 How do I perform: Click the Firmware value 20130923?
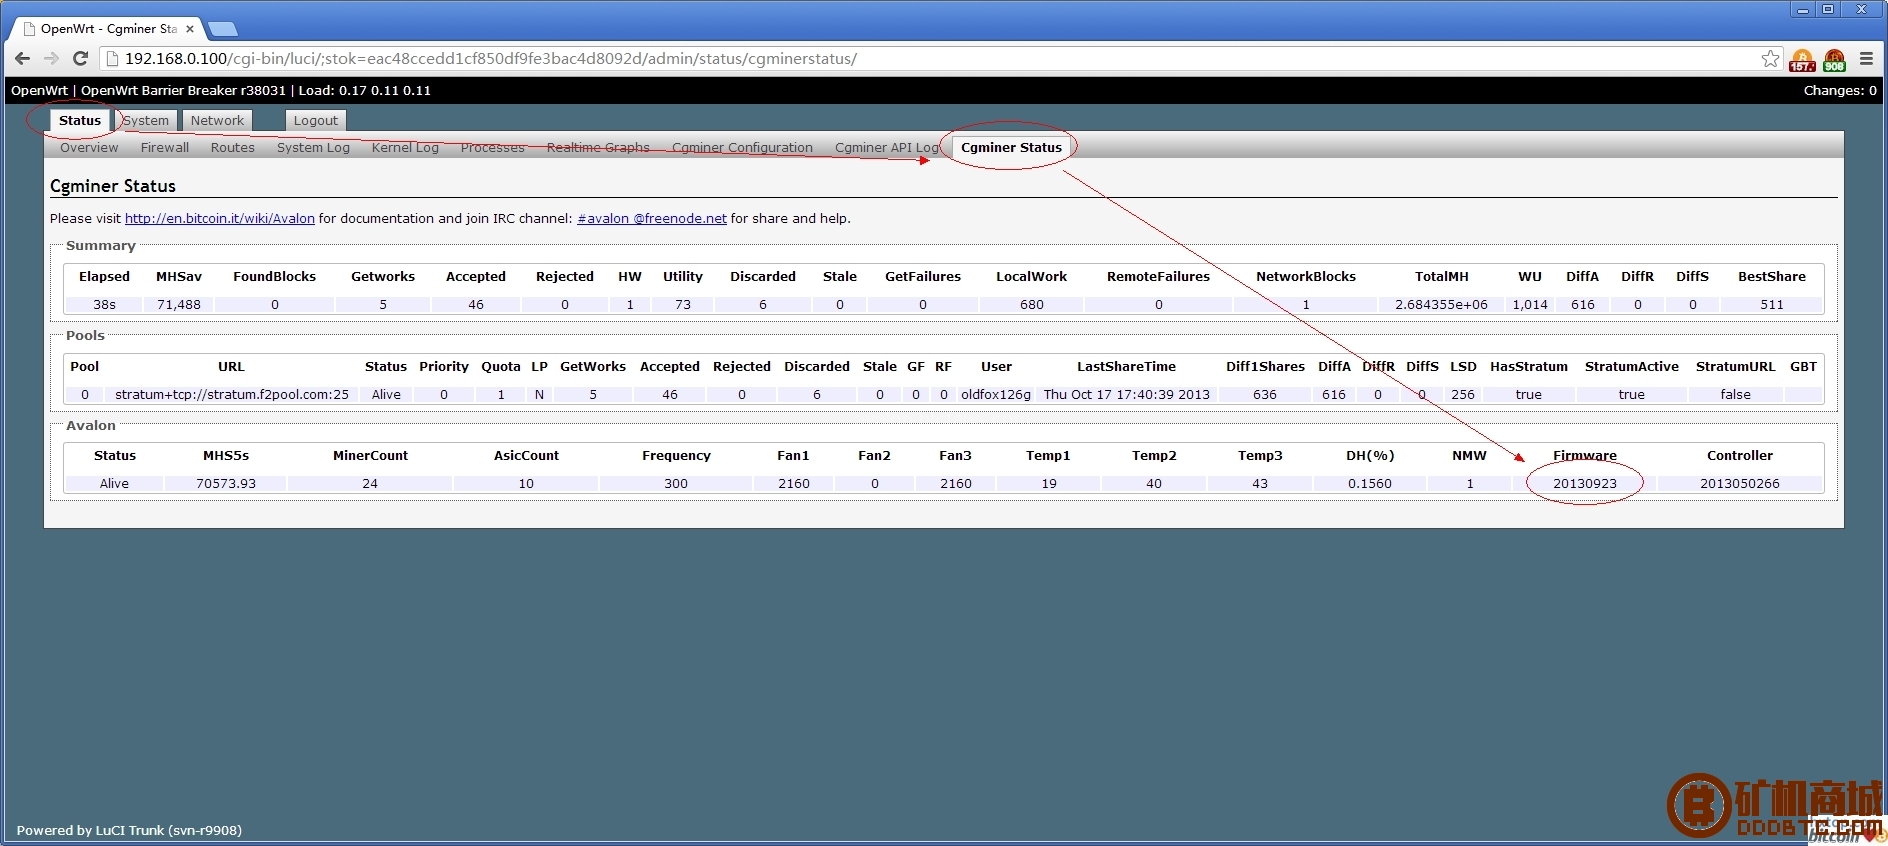(1585, 483)
